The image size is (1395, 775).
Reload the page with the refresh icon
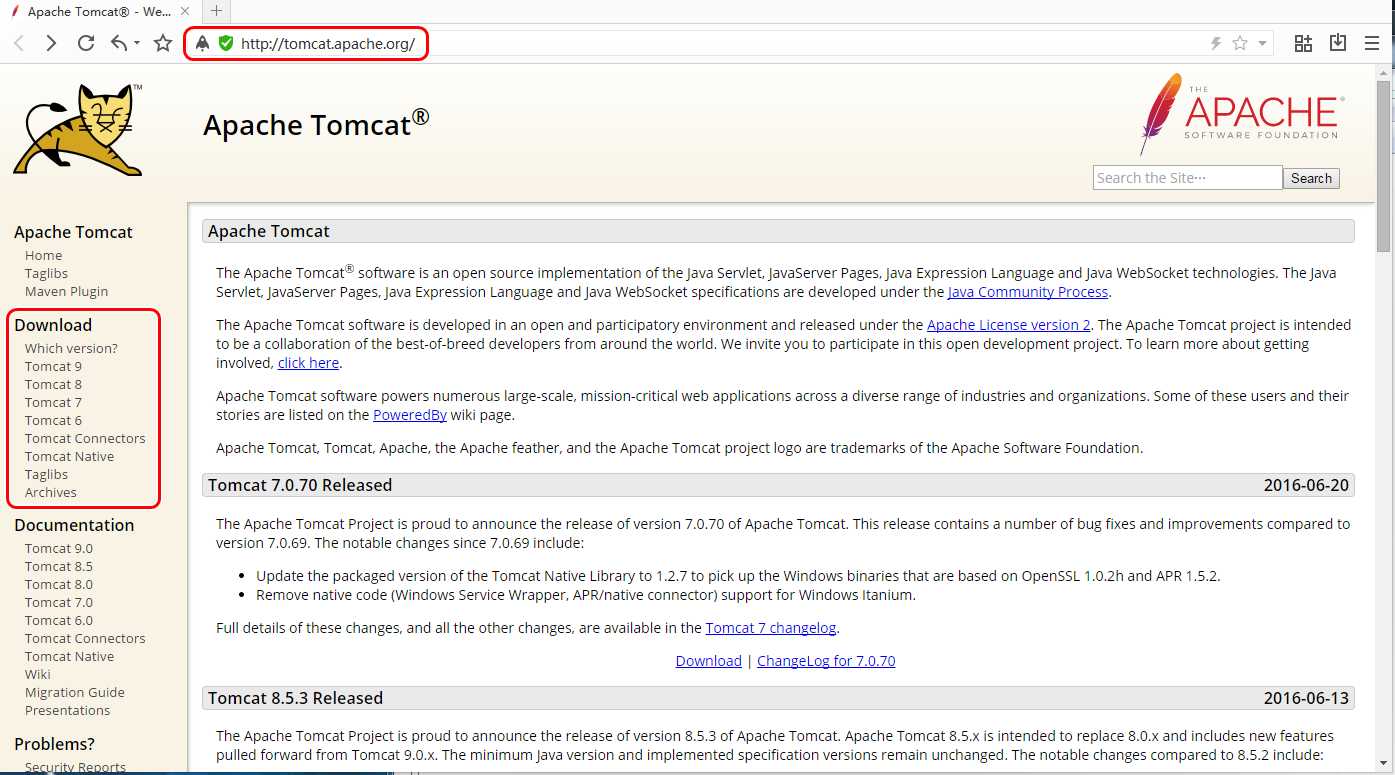coord(86,43)
